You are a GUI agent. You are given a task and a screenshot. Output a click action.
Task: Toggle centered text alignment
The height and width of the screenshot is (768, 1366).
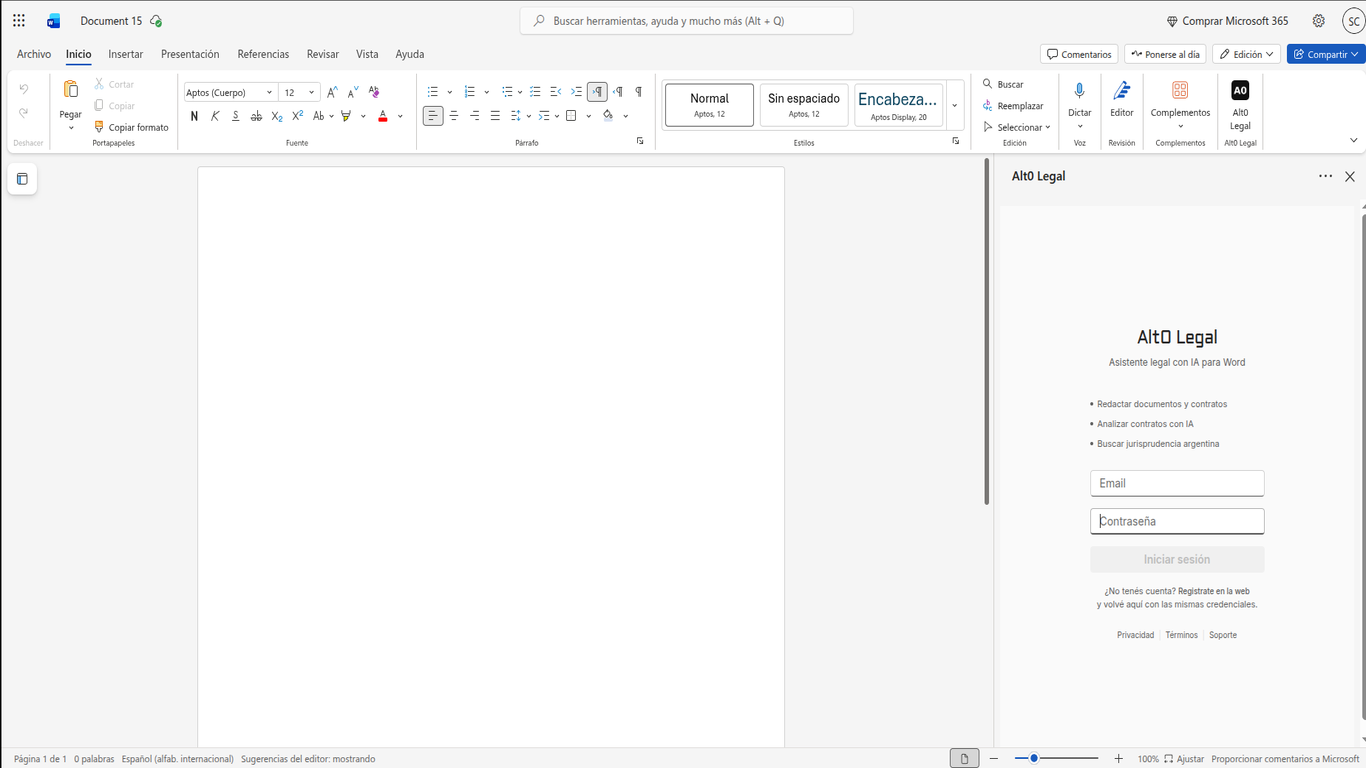point(453,115)
